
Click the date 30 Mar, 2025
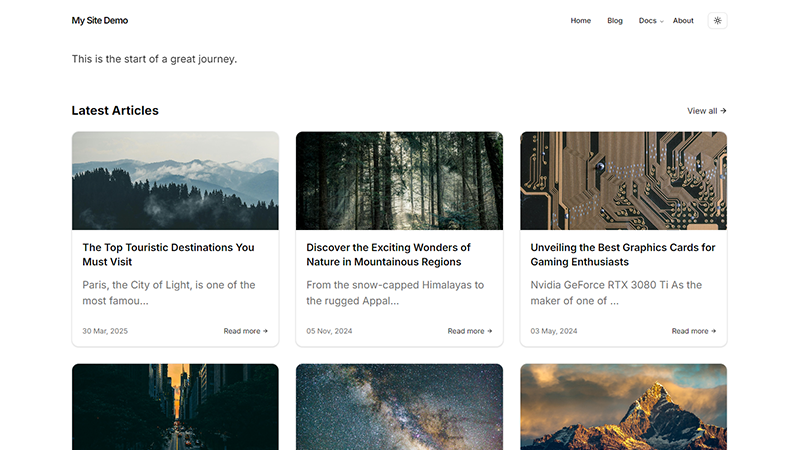pyautogui.click(x=105, y=331)
